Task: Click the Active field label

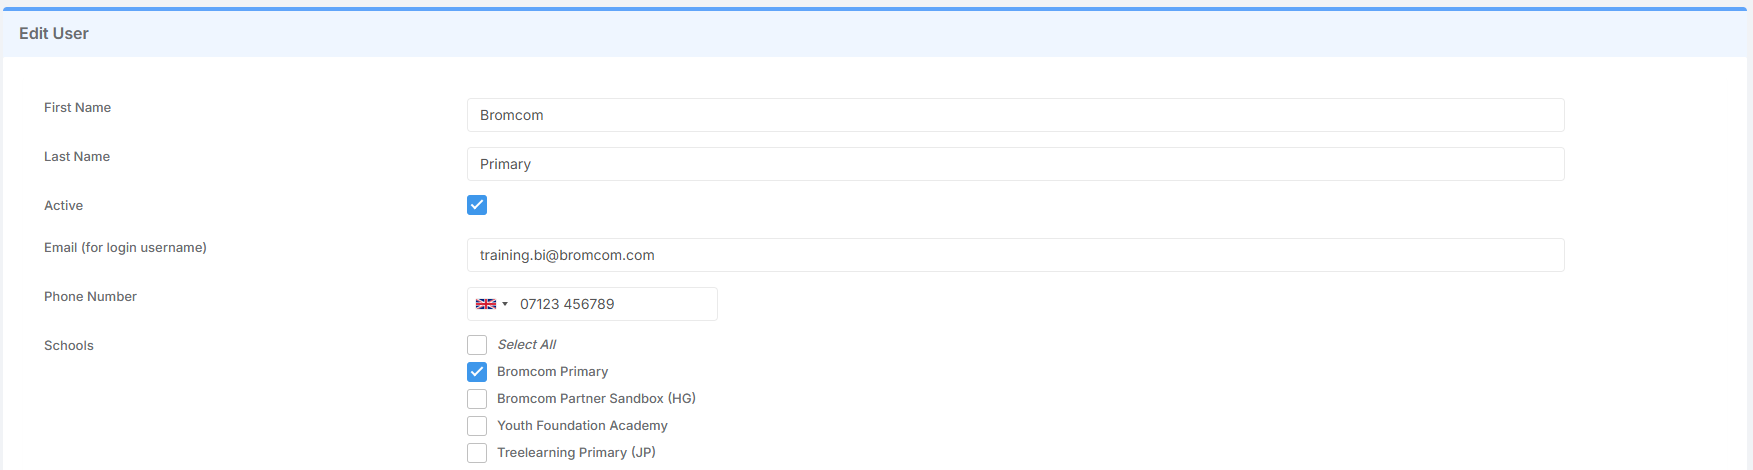Action: tap(63, 206)
